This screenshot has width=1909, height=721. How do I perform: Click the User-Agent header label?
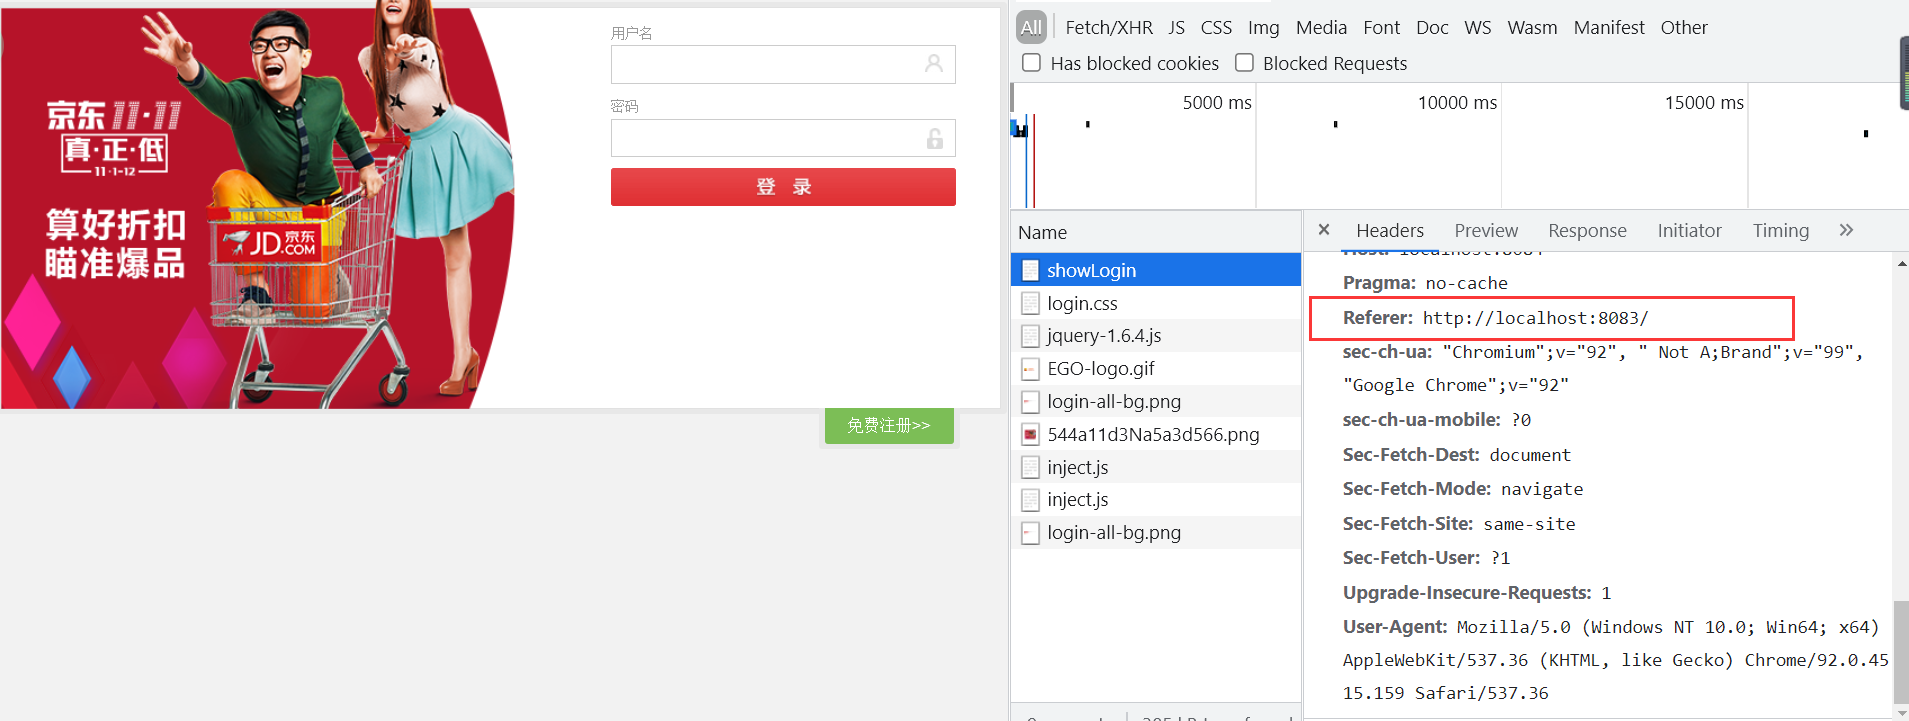(x=1394, y=627)
